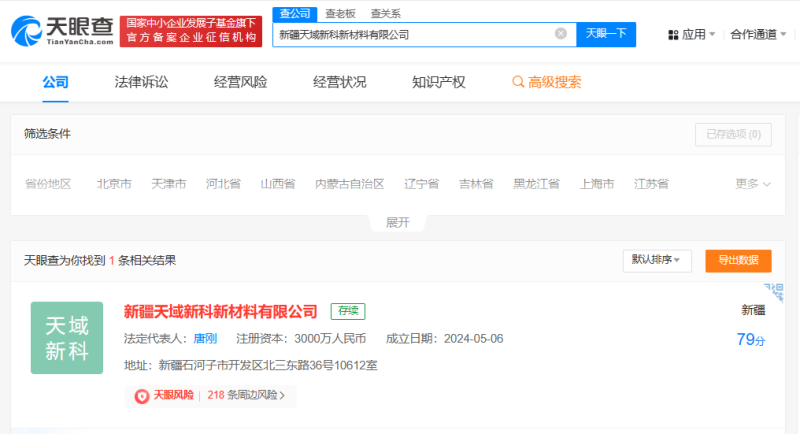Open 218 条周边风险 details chevron

point(282,395)
